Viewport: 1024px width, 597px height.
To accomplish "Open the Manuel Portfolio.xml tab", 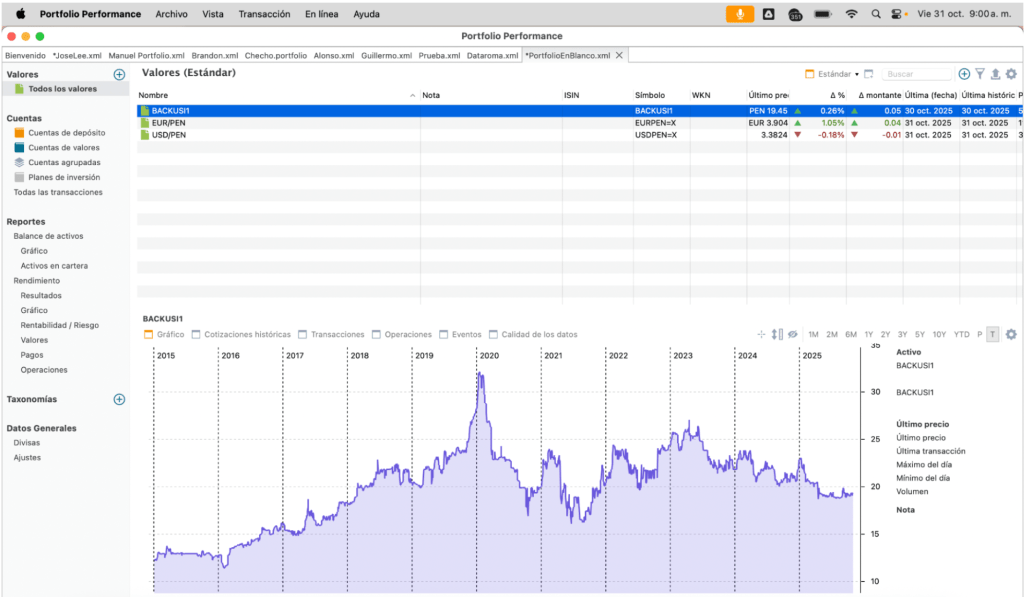I will click(x=146, y=55).
